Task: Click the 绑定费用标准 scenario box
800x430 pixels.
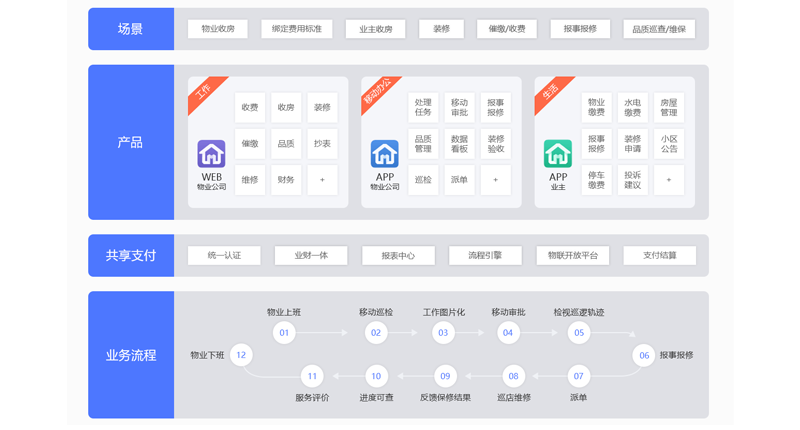Action: (x=296, y=29)
